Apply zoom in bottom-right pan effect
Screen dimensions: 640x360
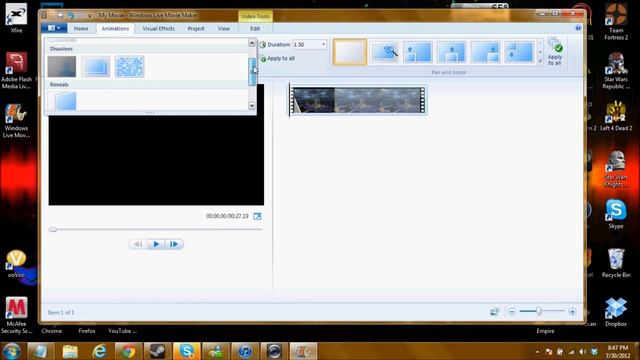pyautogui.click(x=485, y=52)
